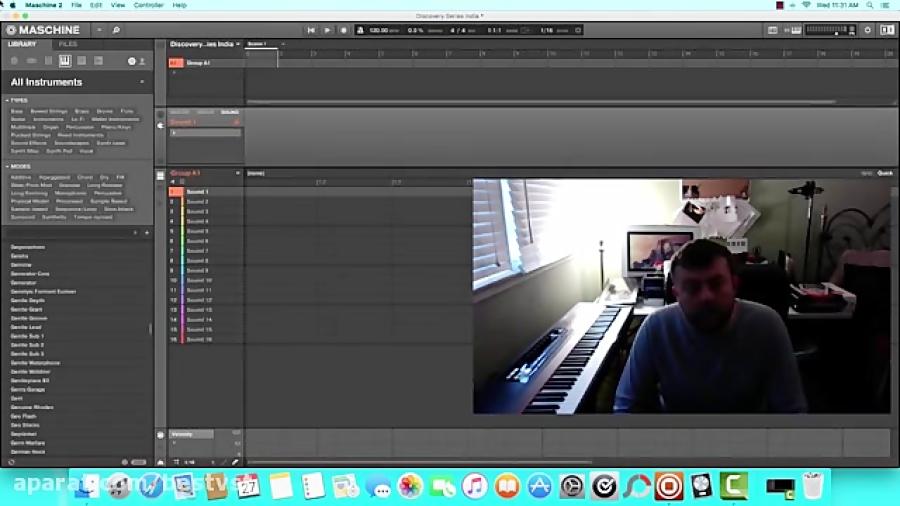Switch to SOUND tab in control area
The height and width of the screenshot is (506, 900).
tap(230, 112)
